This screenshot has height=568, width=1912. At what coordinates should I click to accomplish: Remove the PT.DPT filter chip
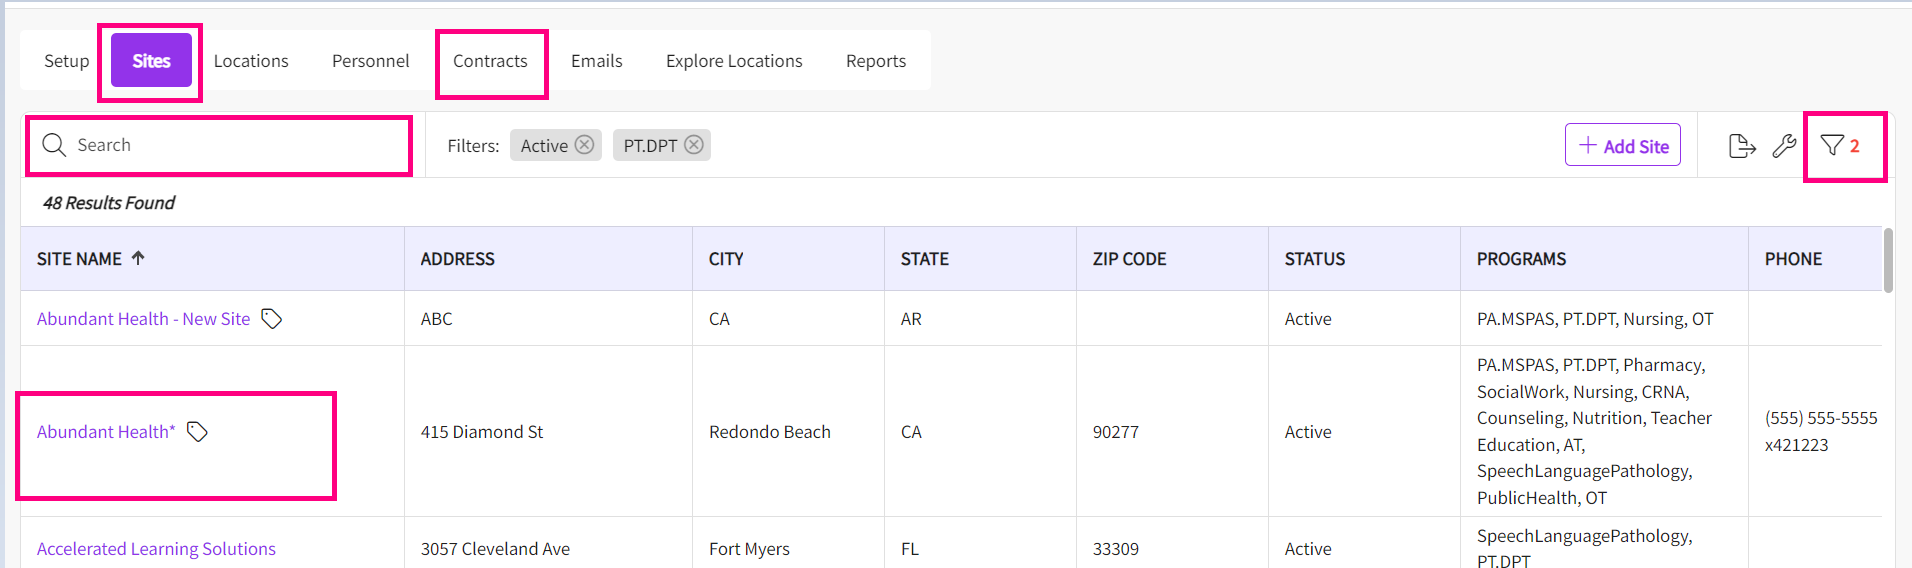(694, 145)
